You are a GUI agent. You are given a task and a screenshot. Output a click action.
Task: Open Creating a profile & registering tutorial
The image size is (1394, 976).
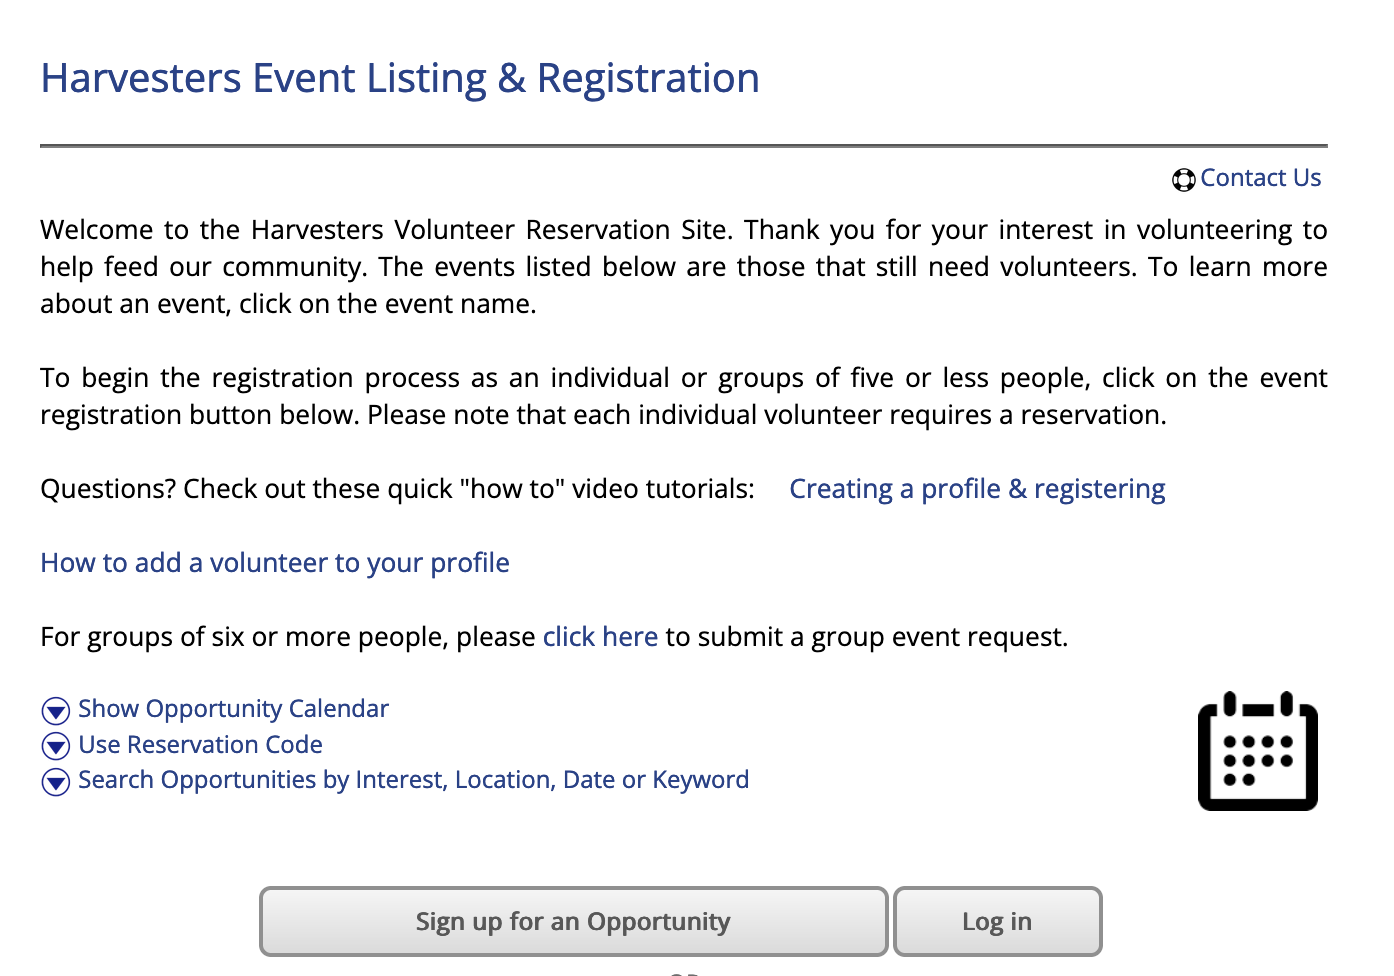(977, 489)
